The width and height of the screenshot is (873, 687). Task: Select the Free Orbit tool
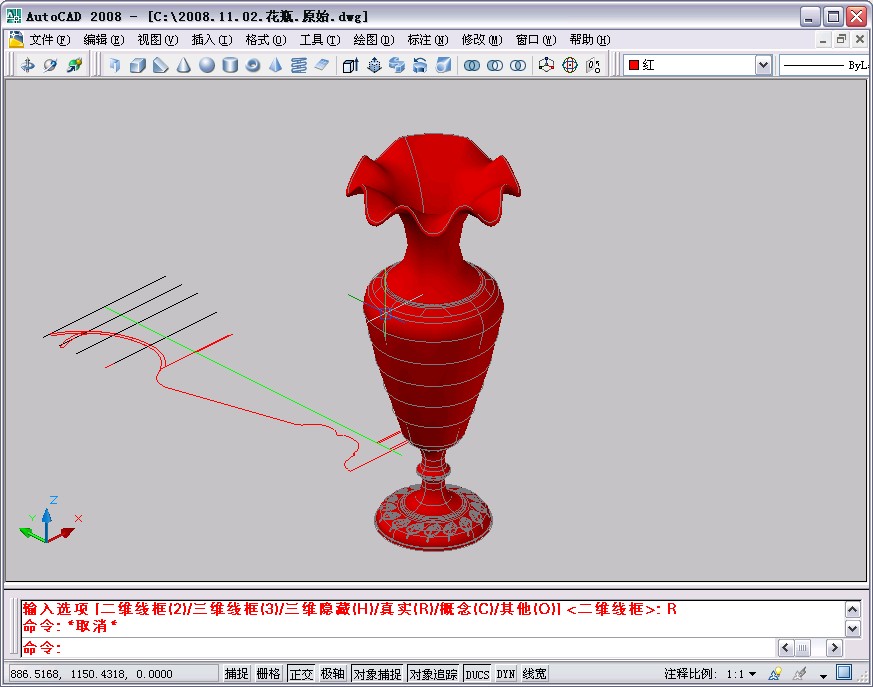pyautogui.click(x=51, y=65)
